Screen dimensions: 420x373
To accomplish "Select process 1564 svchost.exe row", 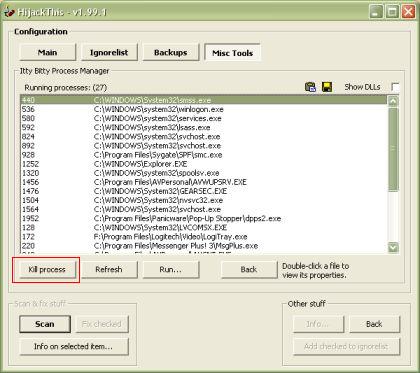I will (x=204, y=209).
